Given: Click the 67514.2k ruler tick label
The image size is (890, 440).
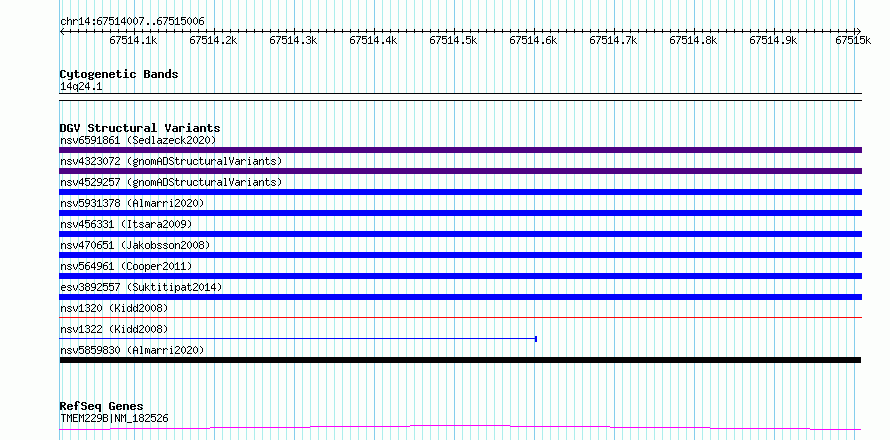Looking at the screenshot, I should click(x=213, y=40).
